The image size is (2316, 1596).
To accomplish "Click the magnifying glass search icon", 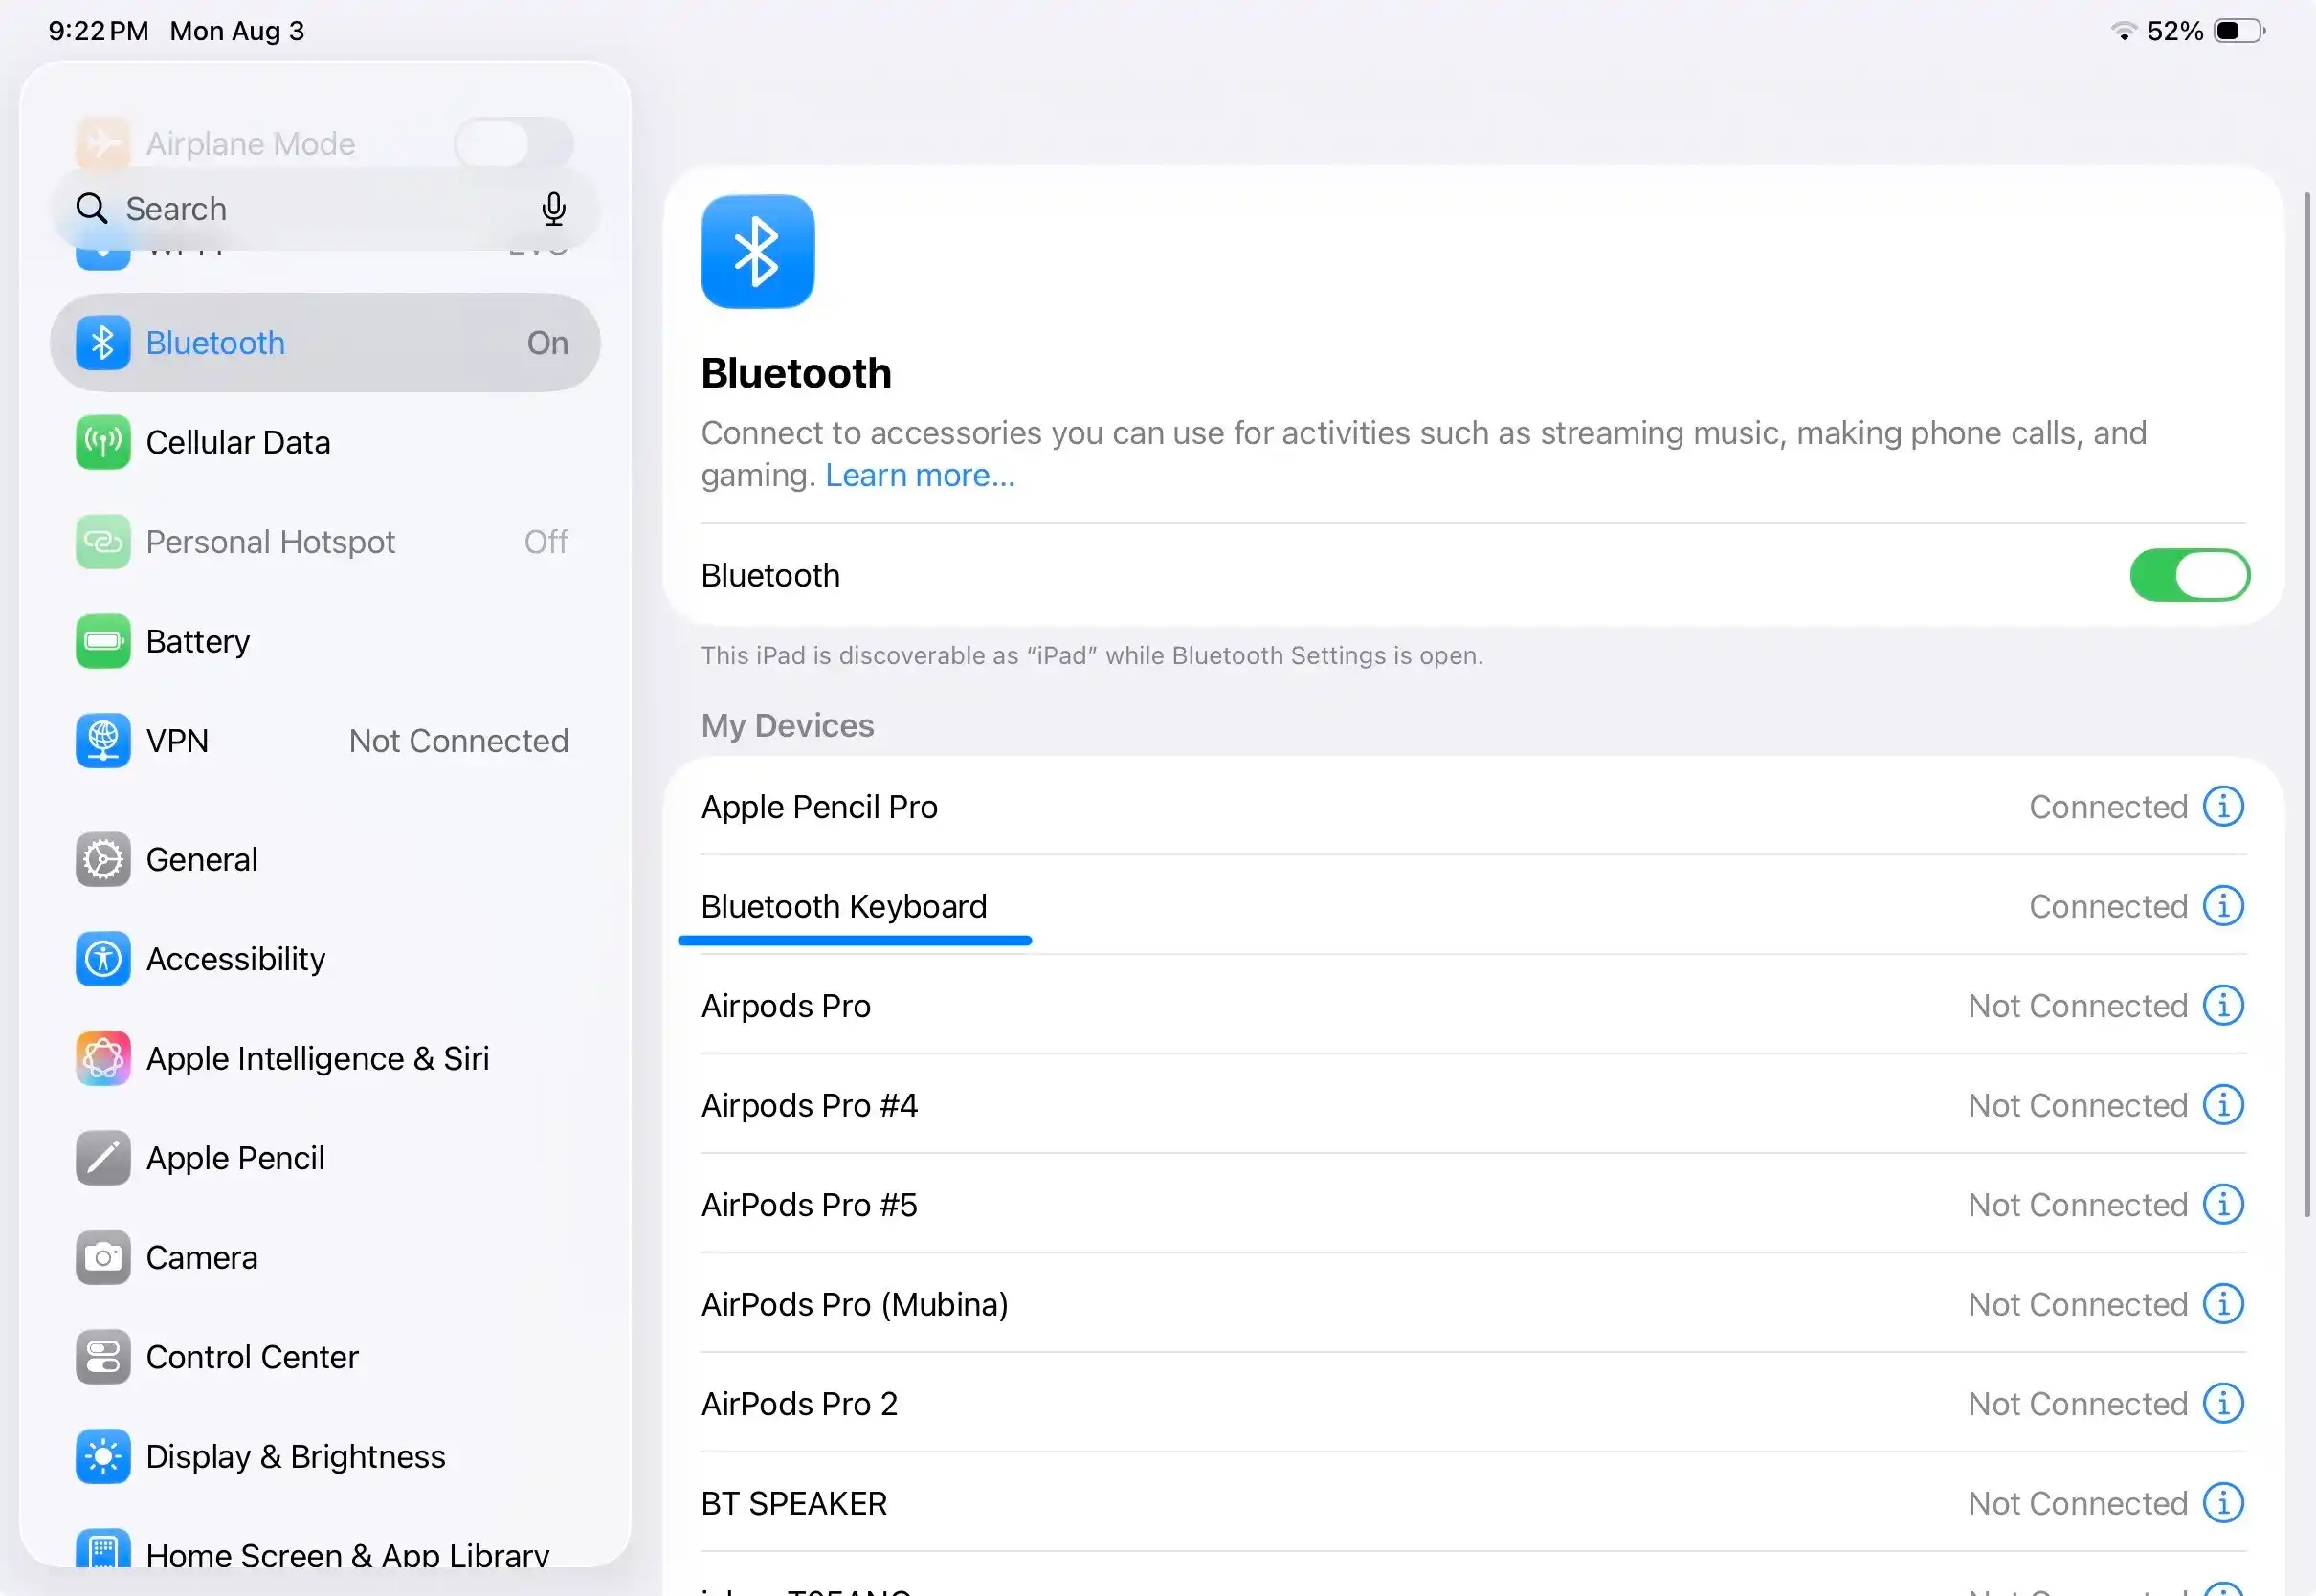I will 92,209.
